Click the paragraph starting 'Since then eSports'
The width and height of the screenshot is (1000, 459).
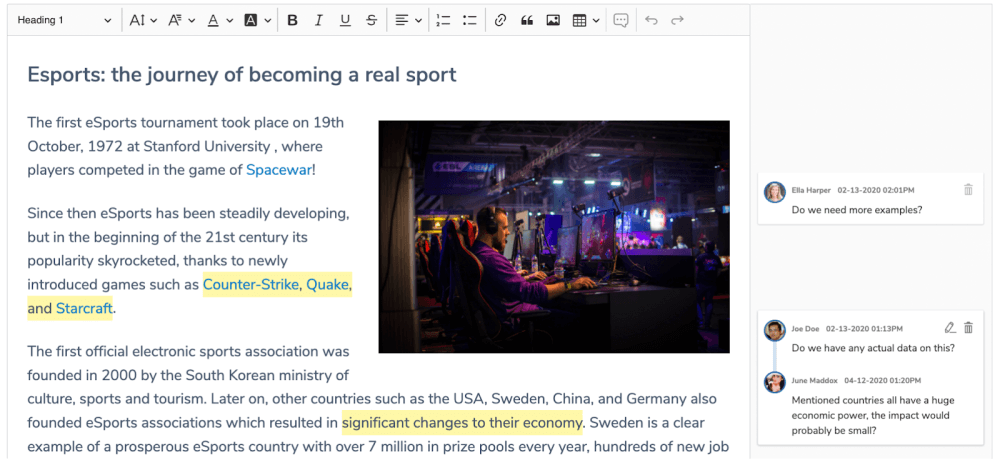tap(189, 261)
